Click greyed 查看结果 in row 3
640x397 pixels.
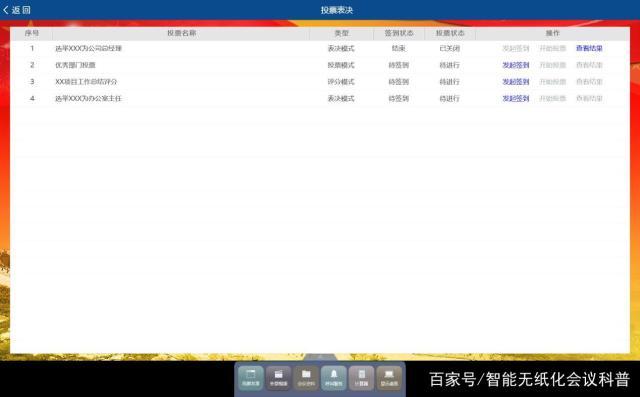[x=589, y=82]
